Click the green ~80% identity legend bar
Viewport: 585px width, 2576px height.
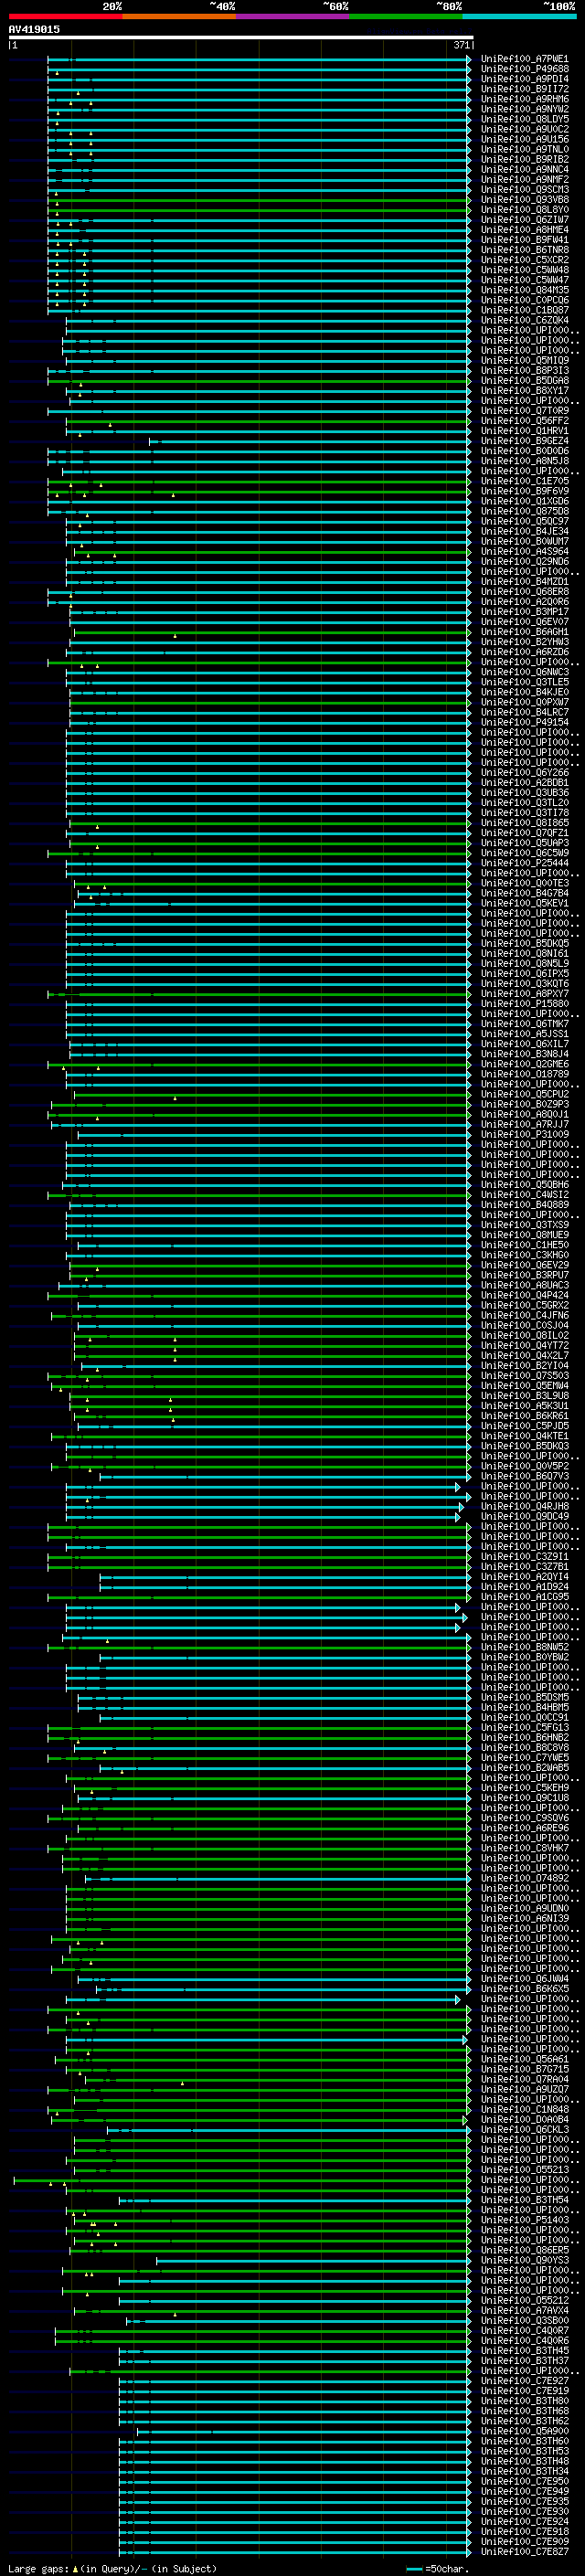pos(406,16)
